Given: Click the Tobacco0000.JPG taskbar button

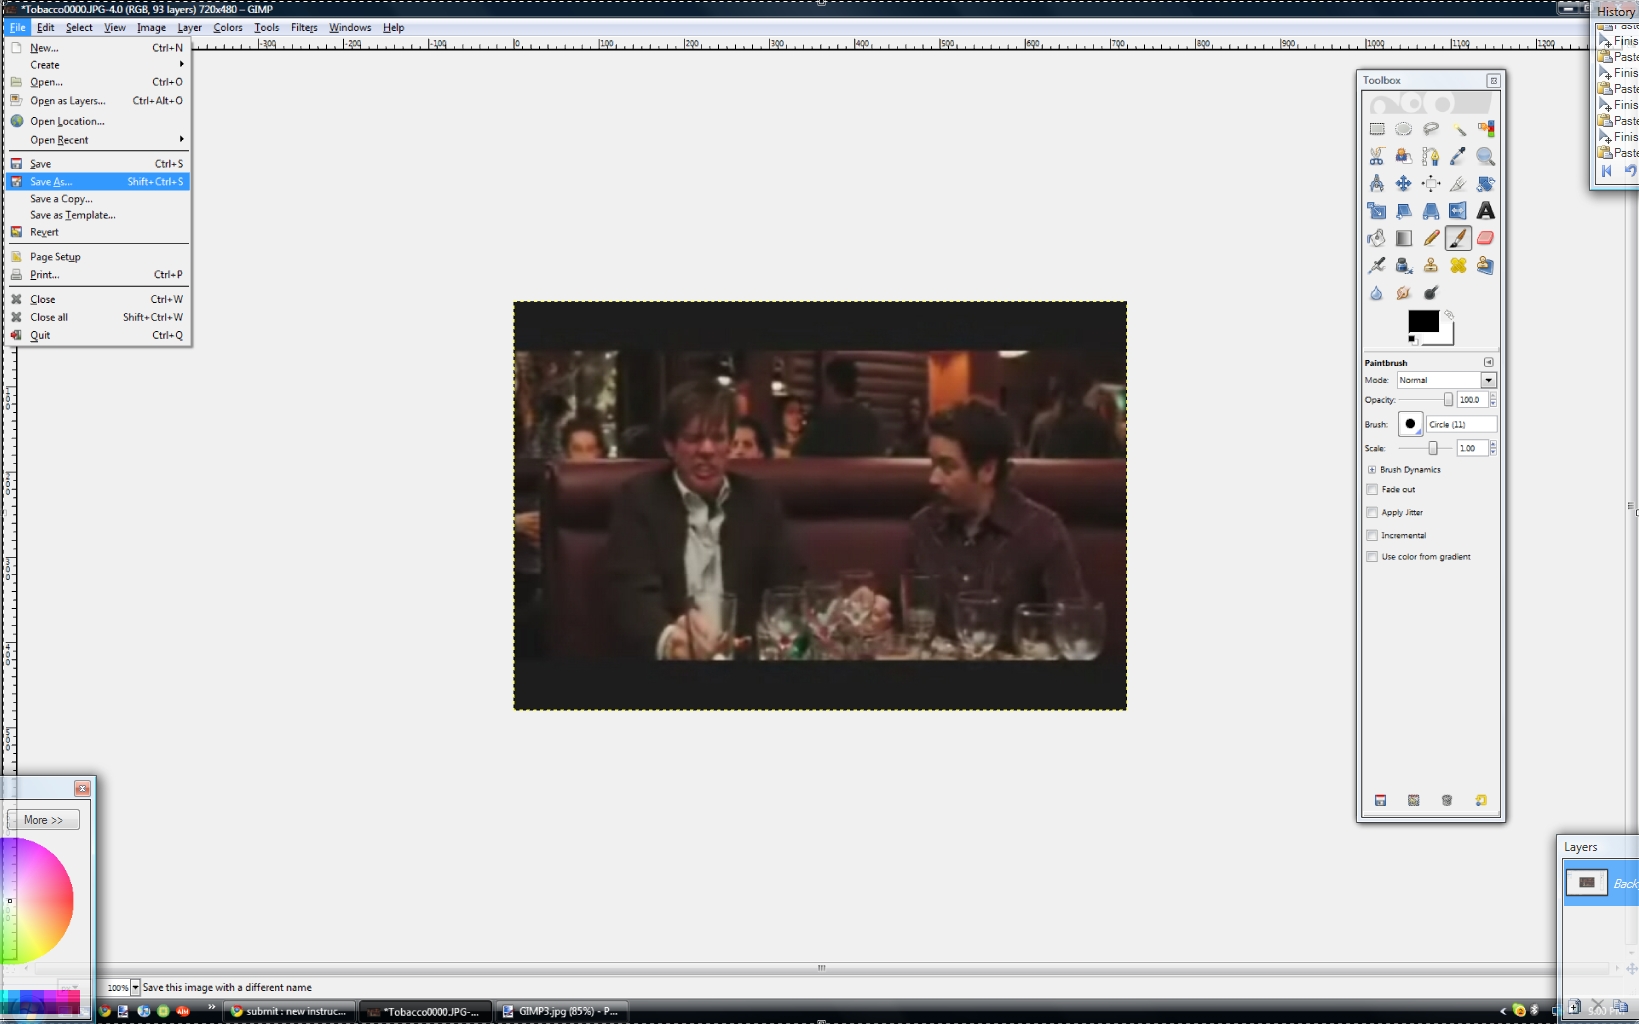Looking at the screenshot, I should [x=425, y=1012].
